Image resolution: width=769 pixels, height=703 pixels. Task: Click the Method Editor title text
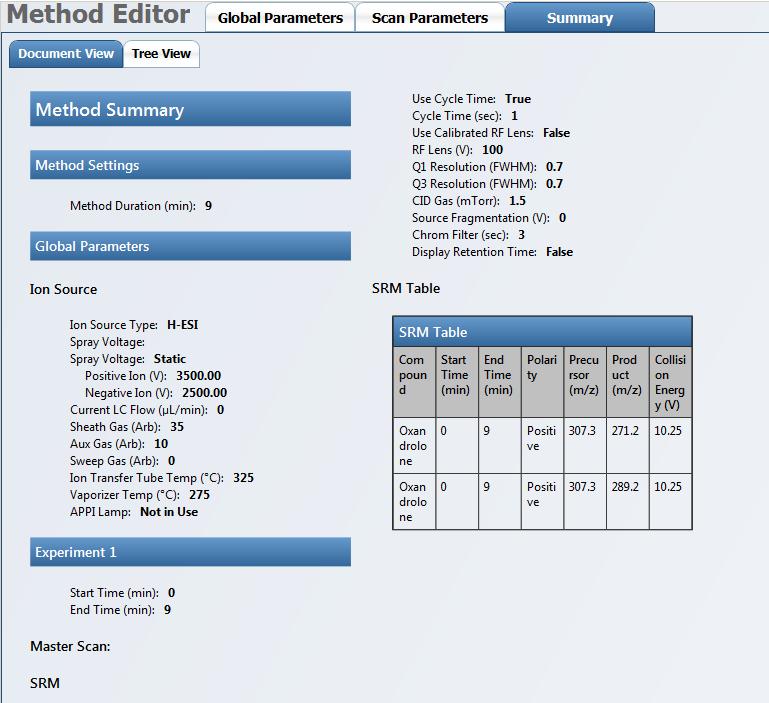pos(98,15)
